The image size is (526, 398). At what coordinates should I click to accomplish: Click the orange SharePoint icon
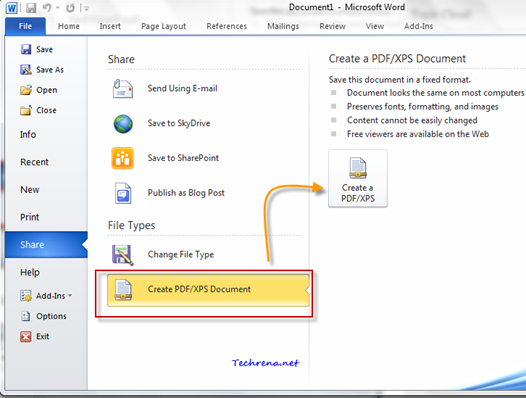point(122,158)
